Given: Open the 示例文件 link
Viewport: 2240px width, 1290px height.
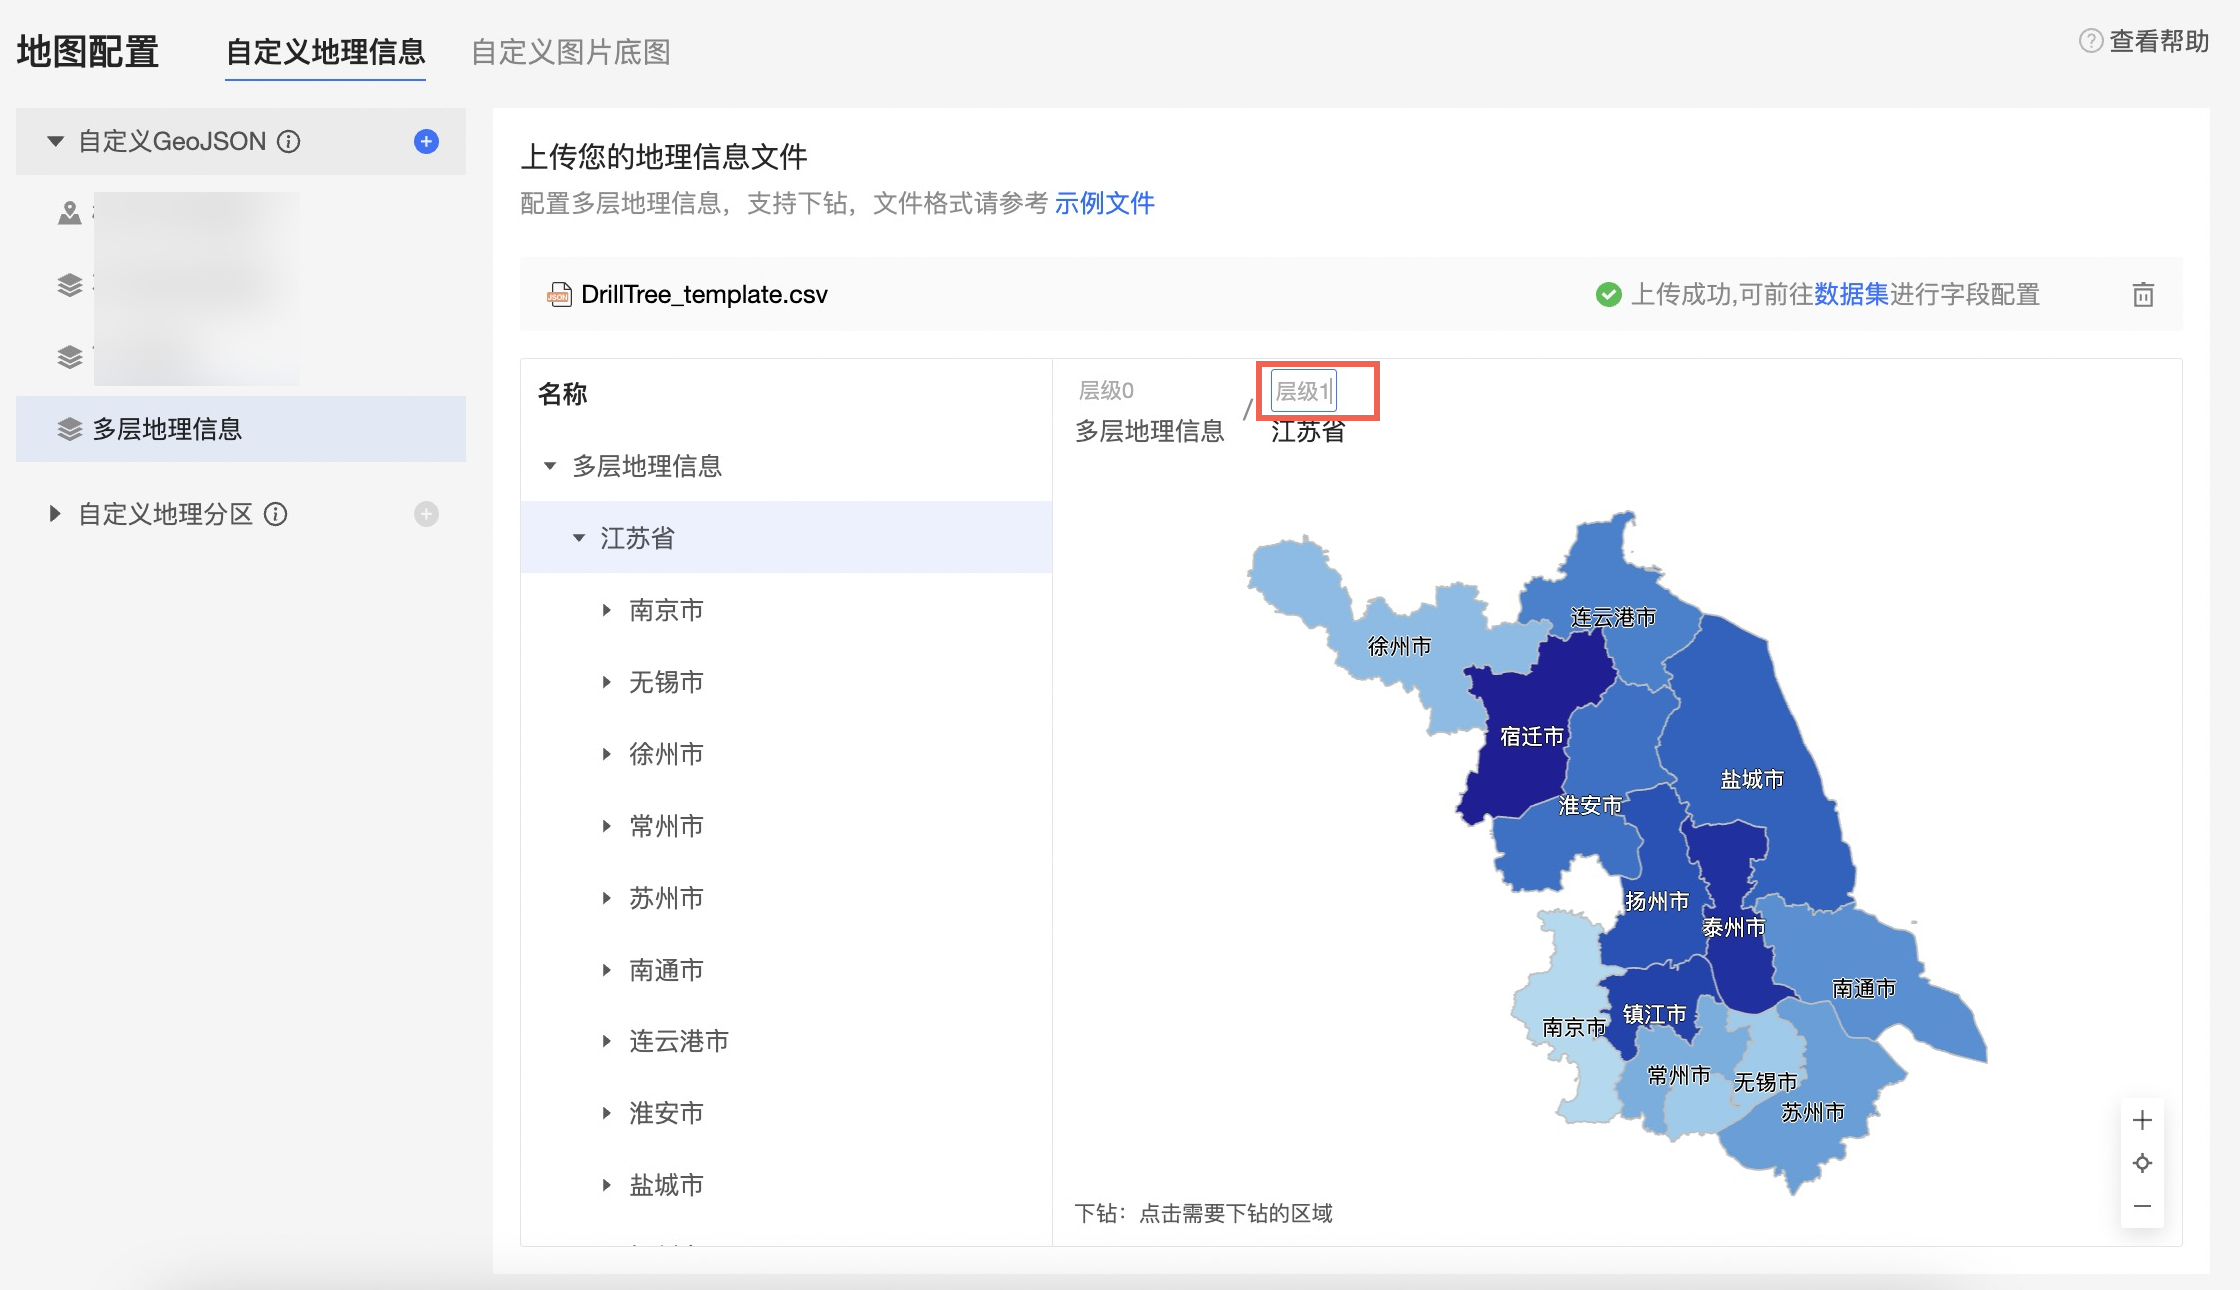Looking at the screenshot, I should point(1104,204).
